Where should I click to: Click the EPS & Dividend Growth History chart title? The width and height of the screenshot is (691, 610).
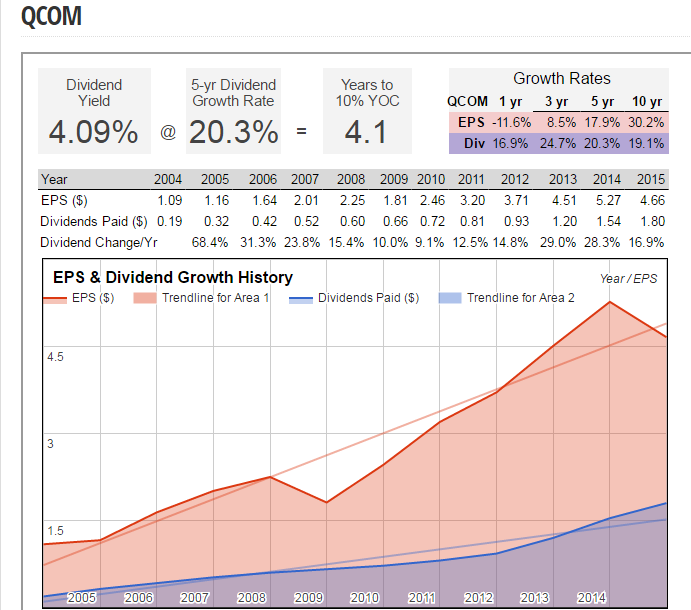173,277
